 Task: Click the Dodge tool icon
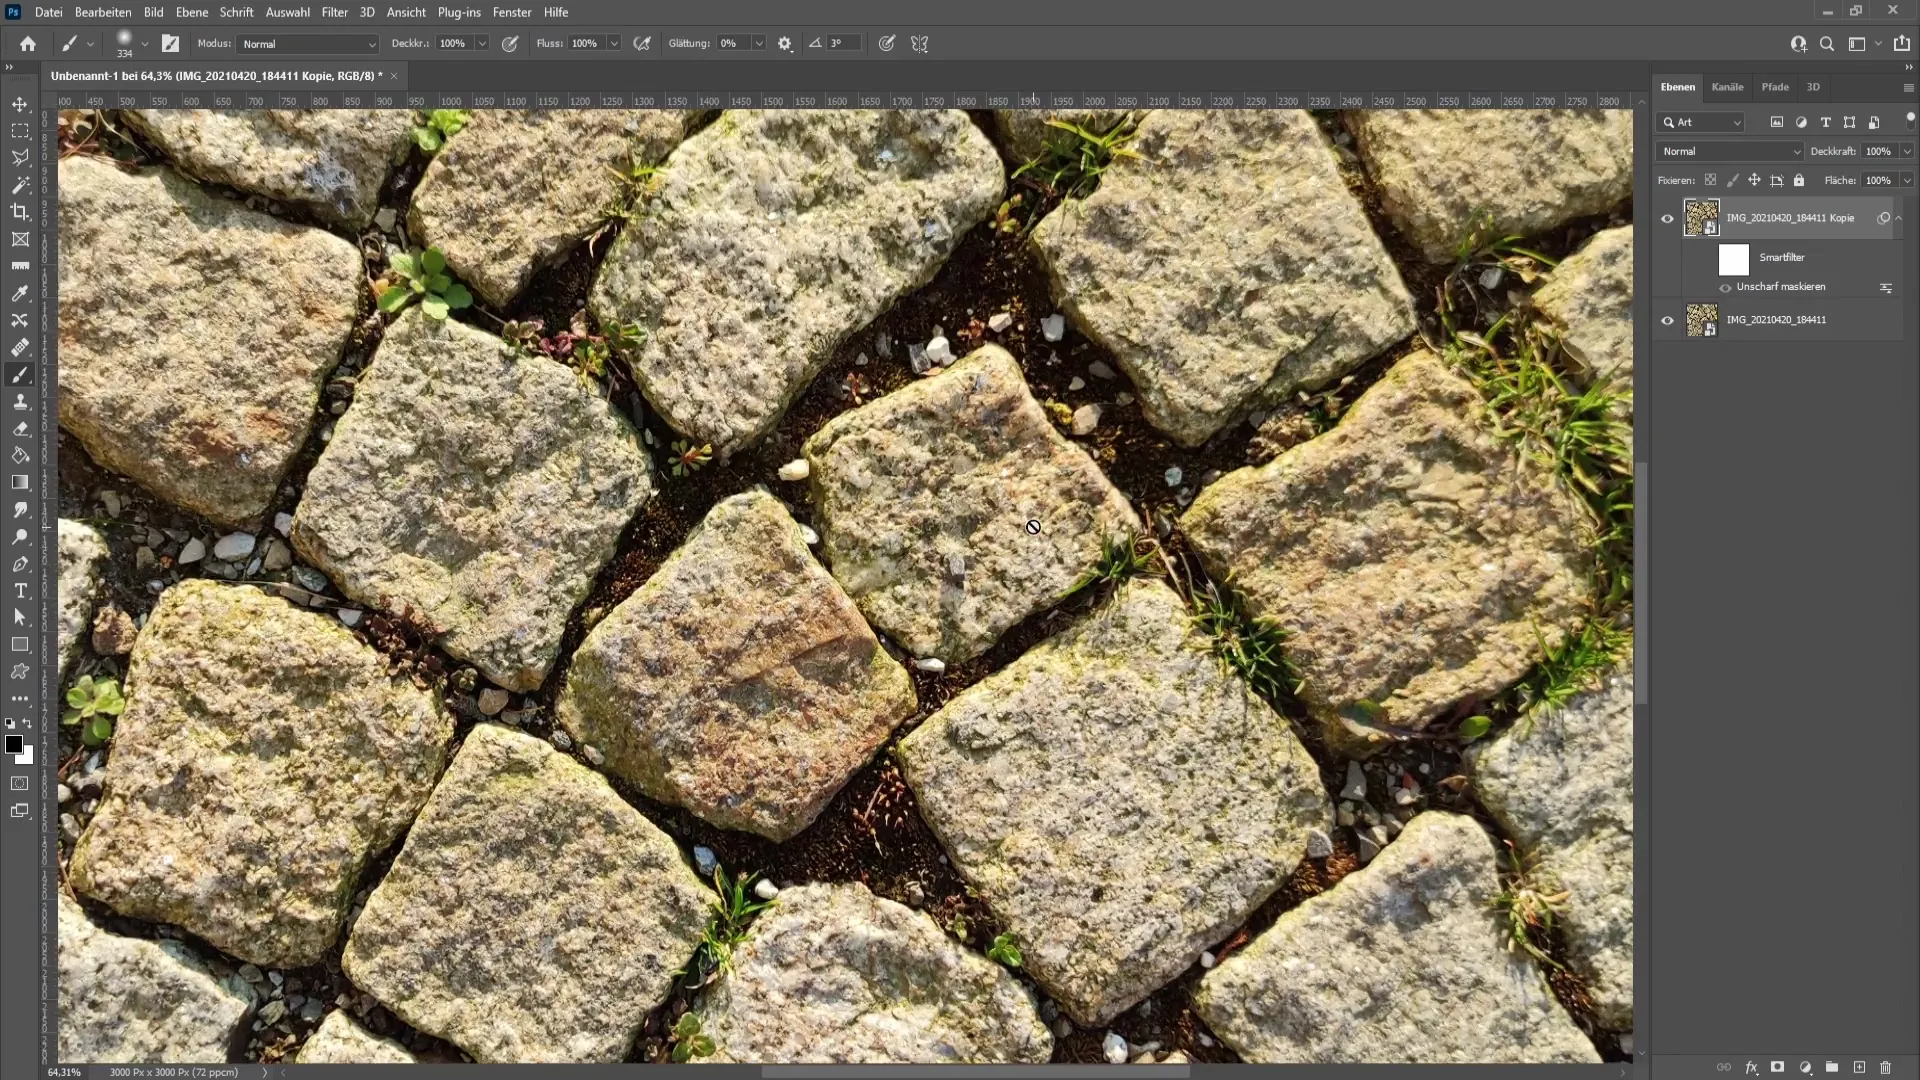click(20, 537)
